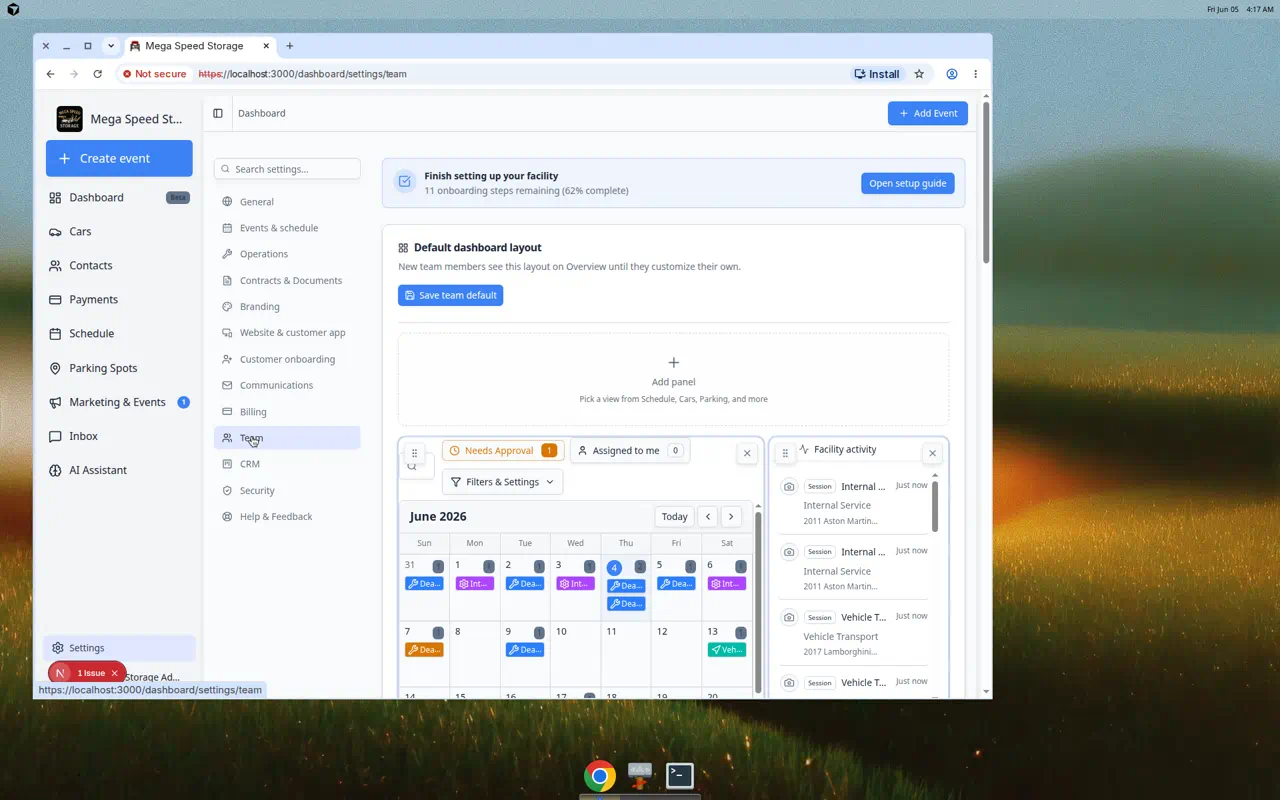Go to next month in calendar
The width and height of the screenshot is (1280, 800).
731,516
